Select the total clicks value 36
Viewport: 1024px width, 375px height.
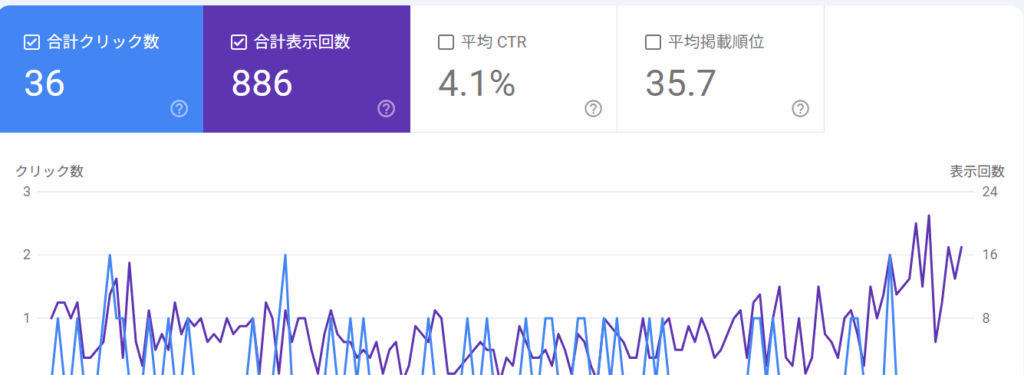[44, 83]
